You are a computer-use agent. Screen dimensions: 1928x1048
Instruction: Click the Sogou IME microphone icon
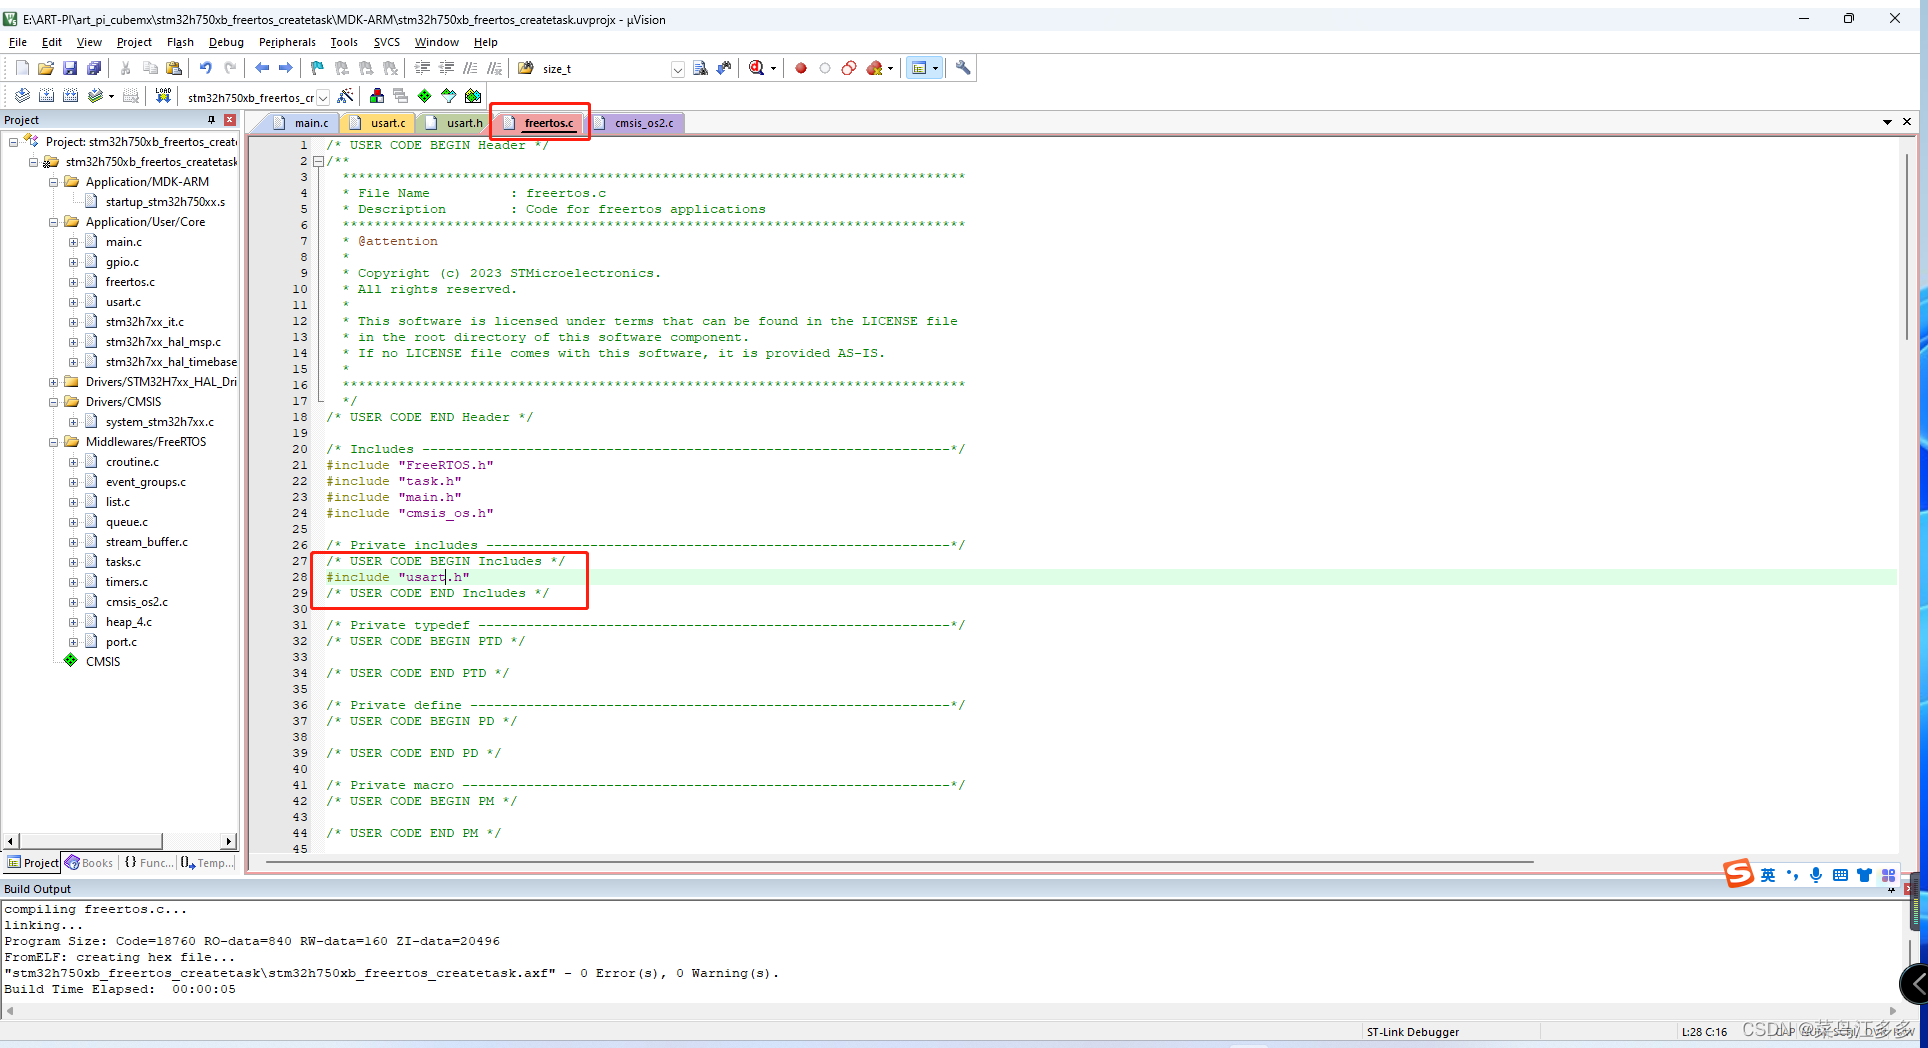[x=1816, y=875]
